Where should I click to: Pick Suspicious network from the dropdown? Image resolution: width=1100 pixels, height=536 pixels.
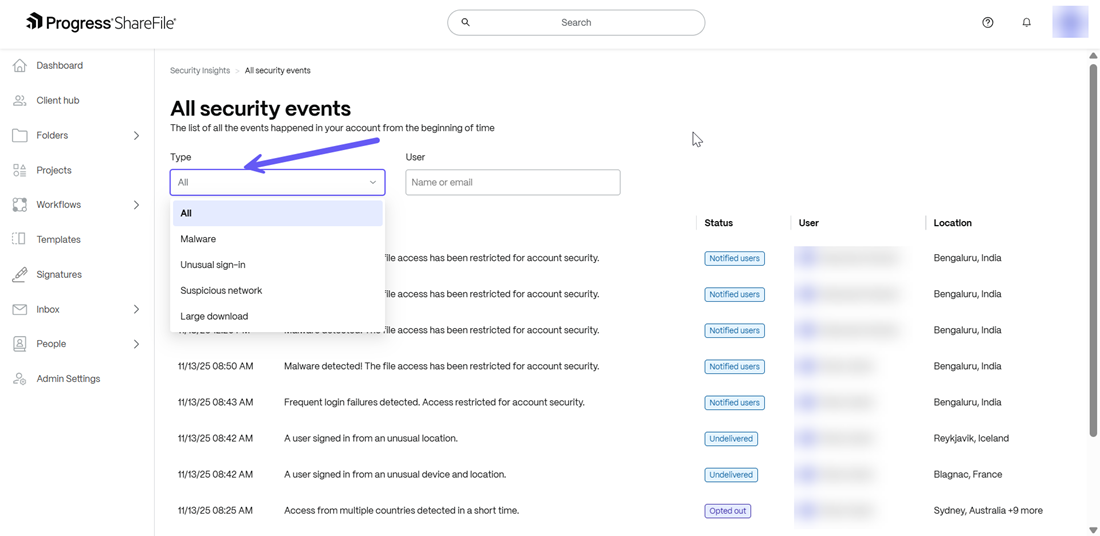coord(221,291)
